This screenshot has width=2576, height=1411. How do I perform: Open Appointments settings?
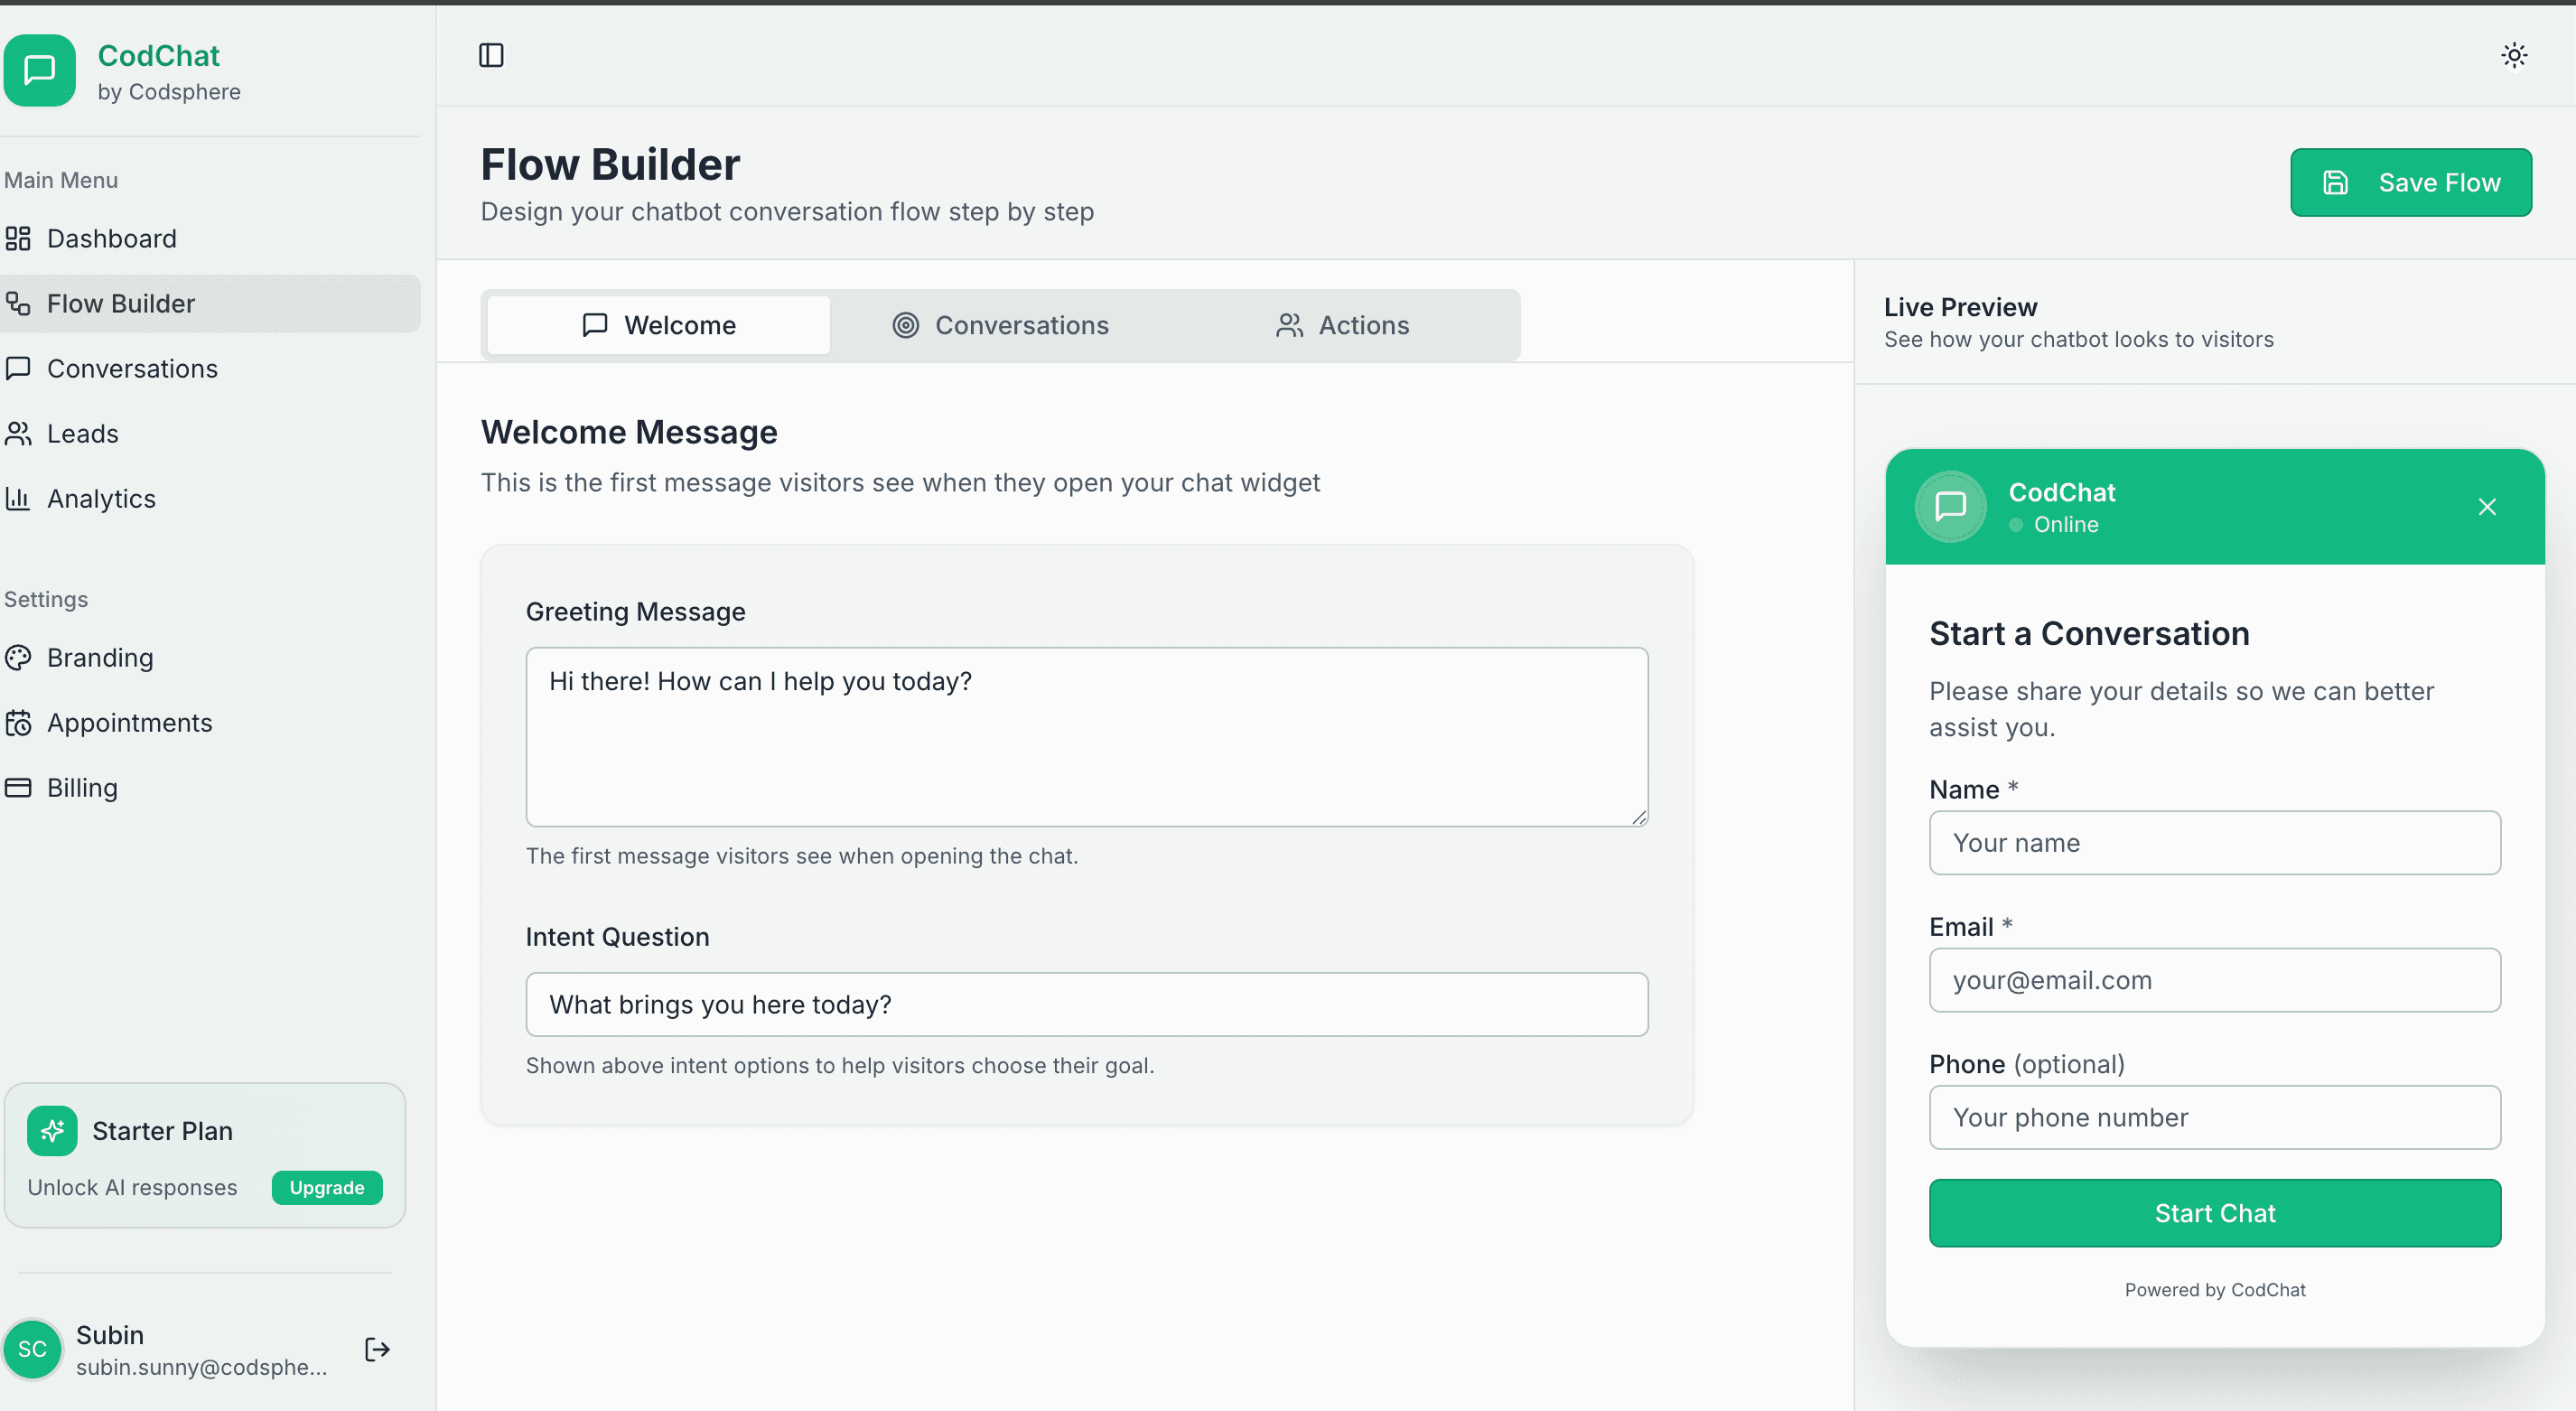pyautogui.click(x=129, y=722)
